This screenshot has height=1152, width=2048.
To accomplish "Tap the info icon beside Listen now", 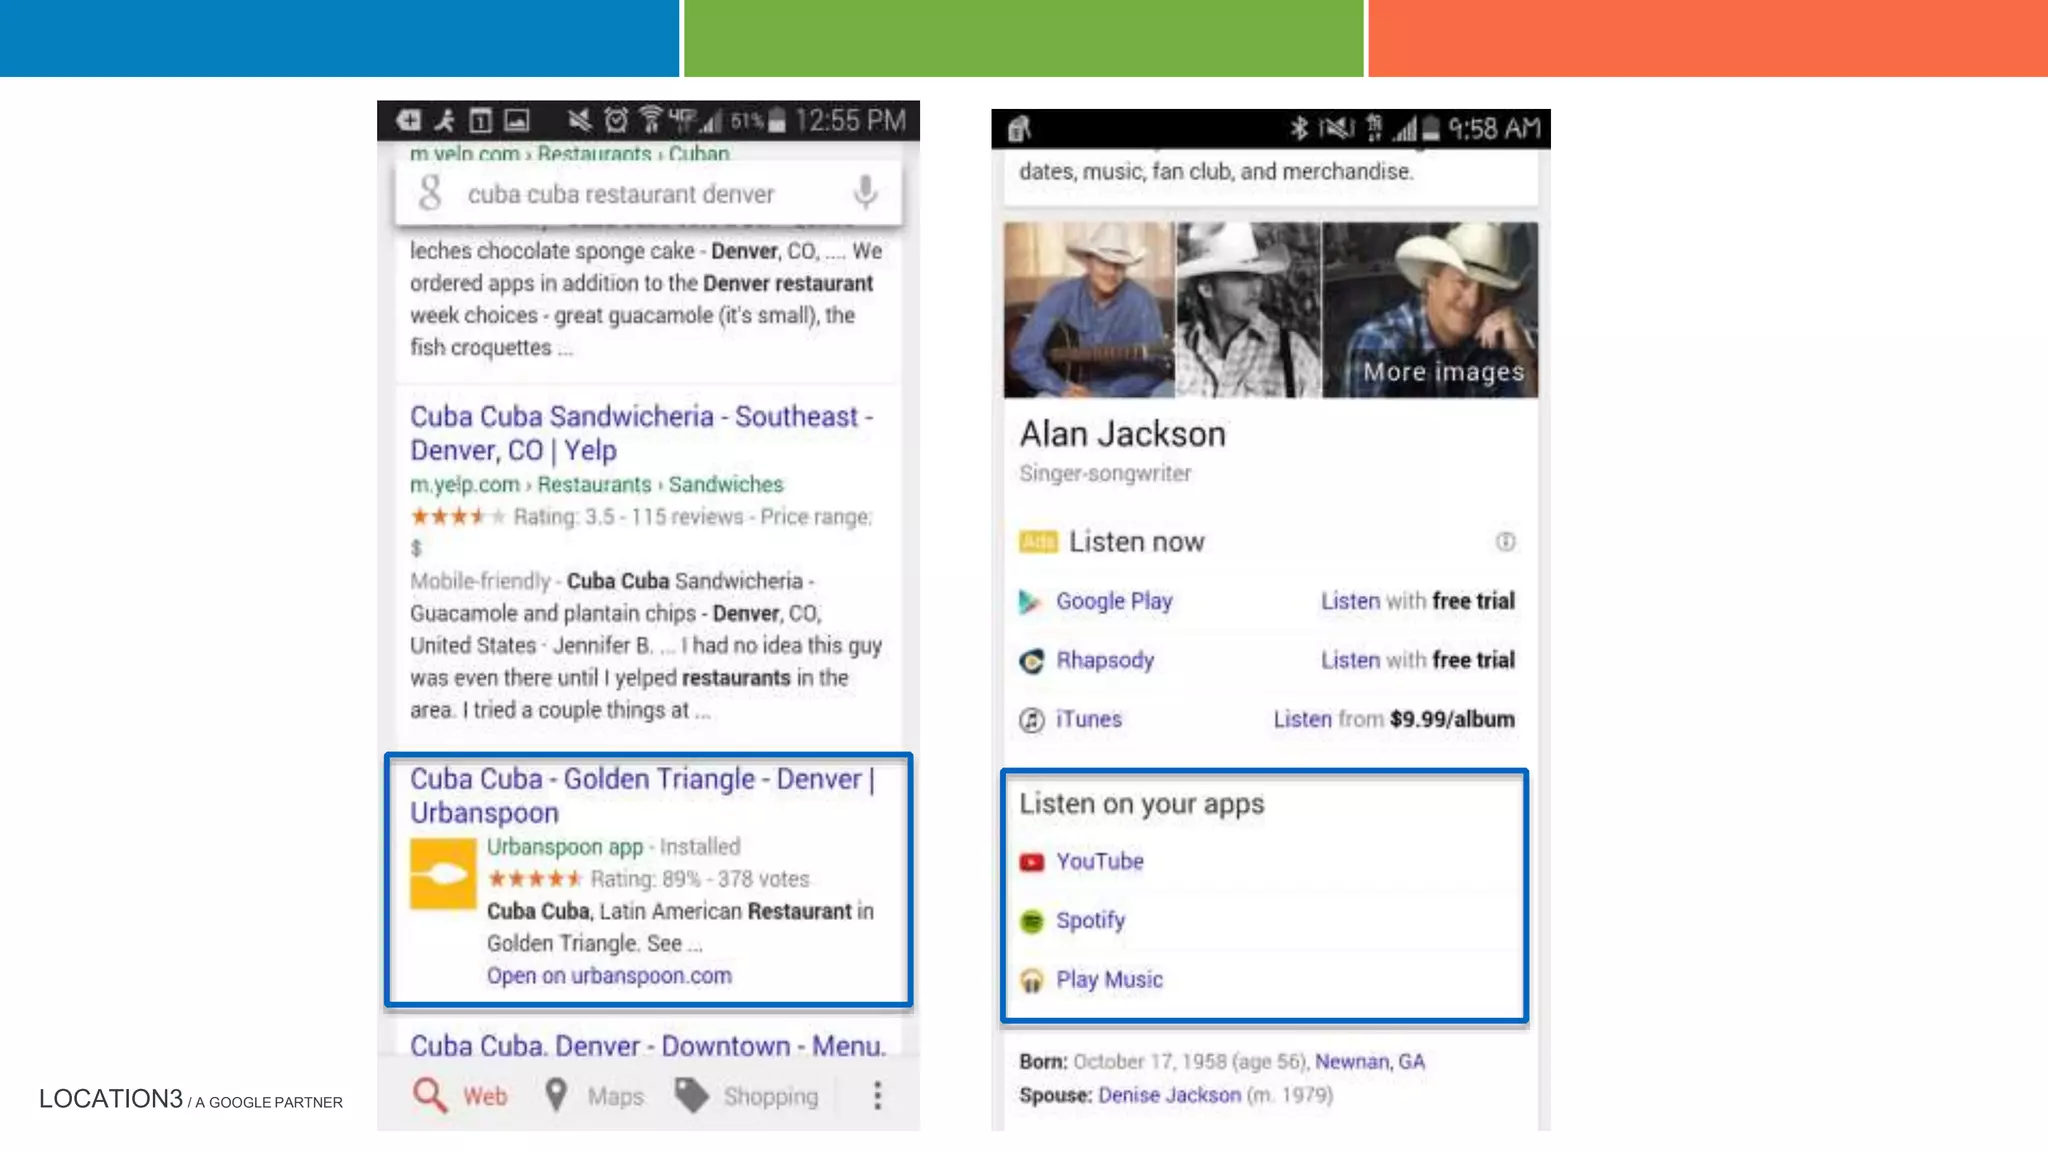I will click(1505, 541).
